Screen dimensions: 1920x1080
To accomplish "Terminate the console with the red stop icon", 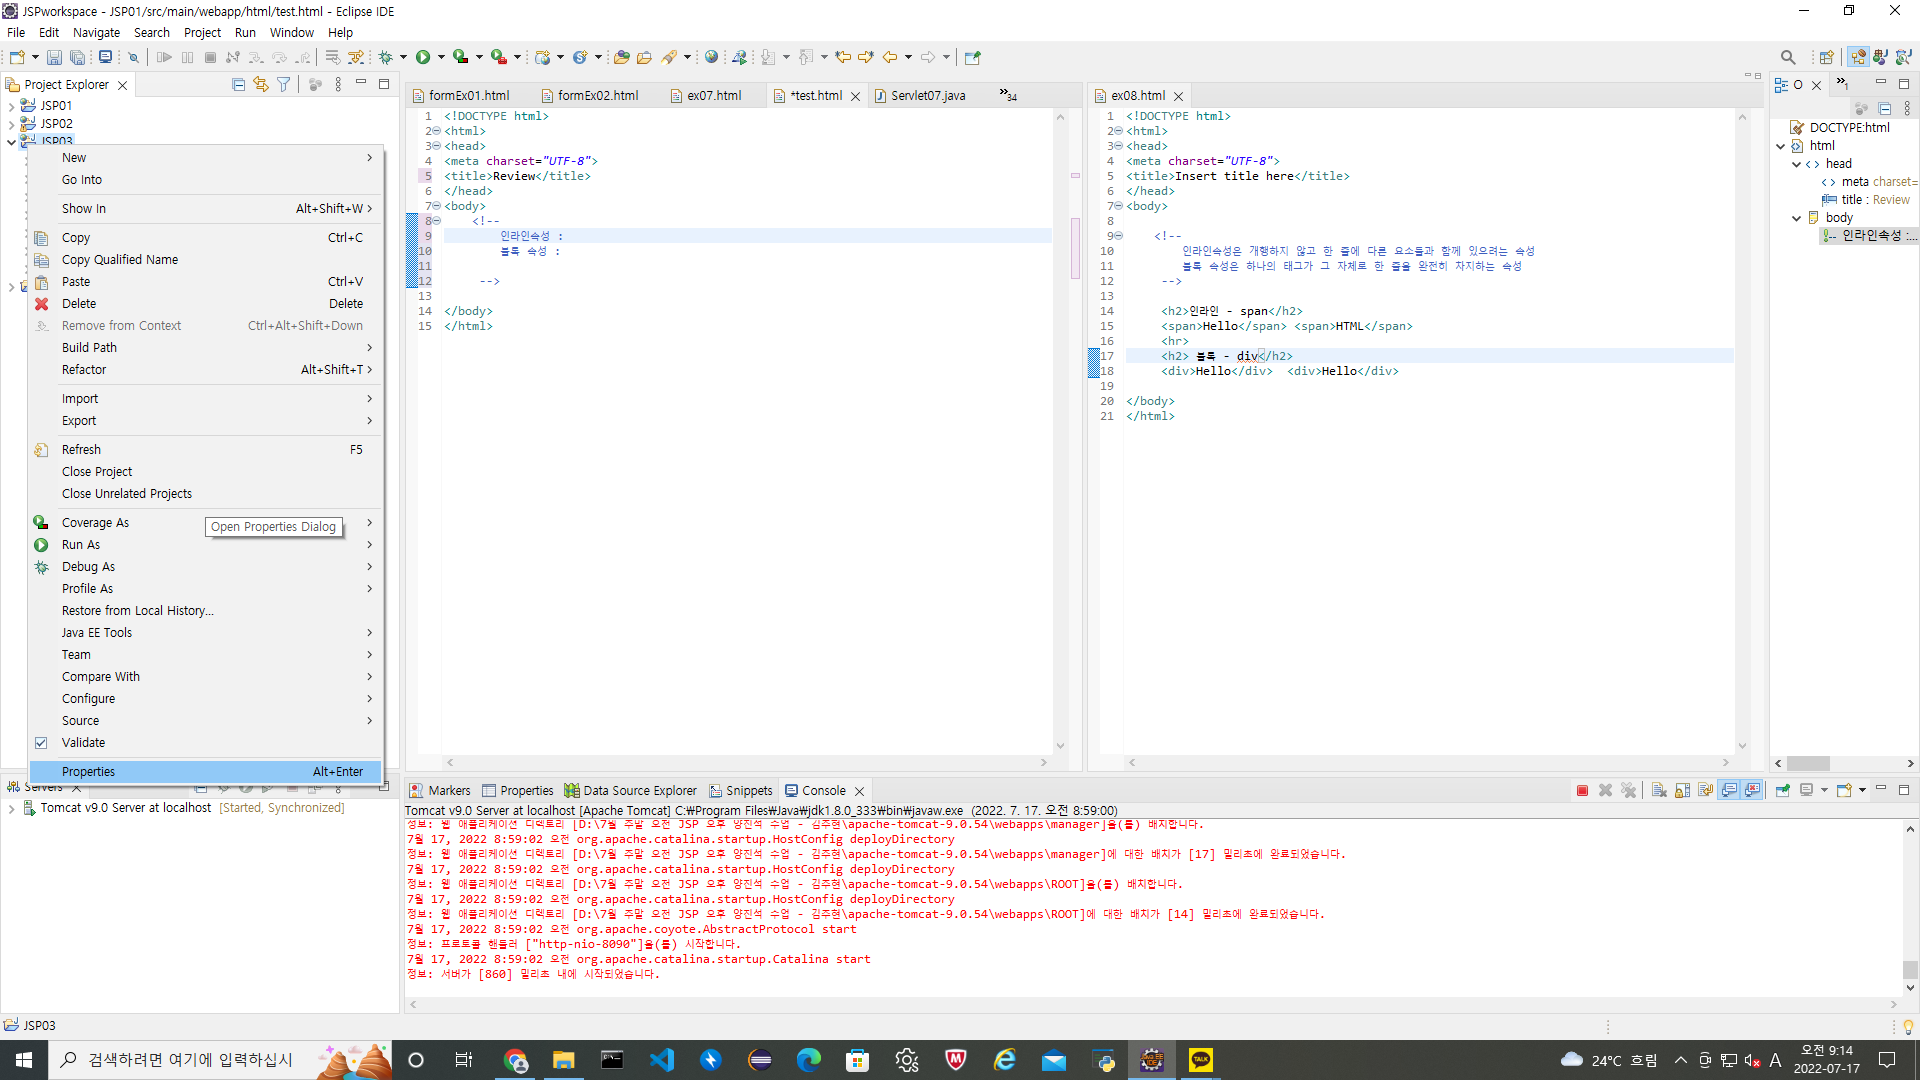I will pos(1582,790).
